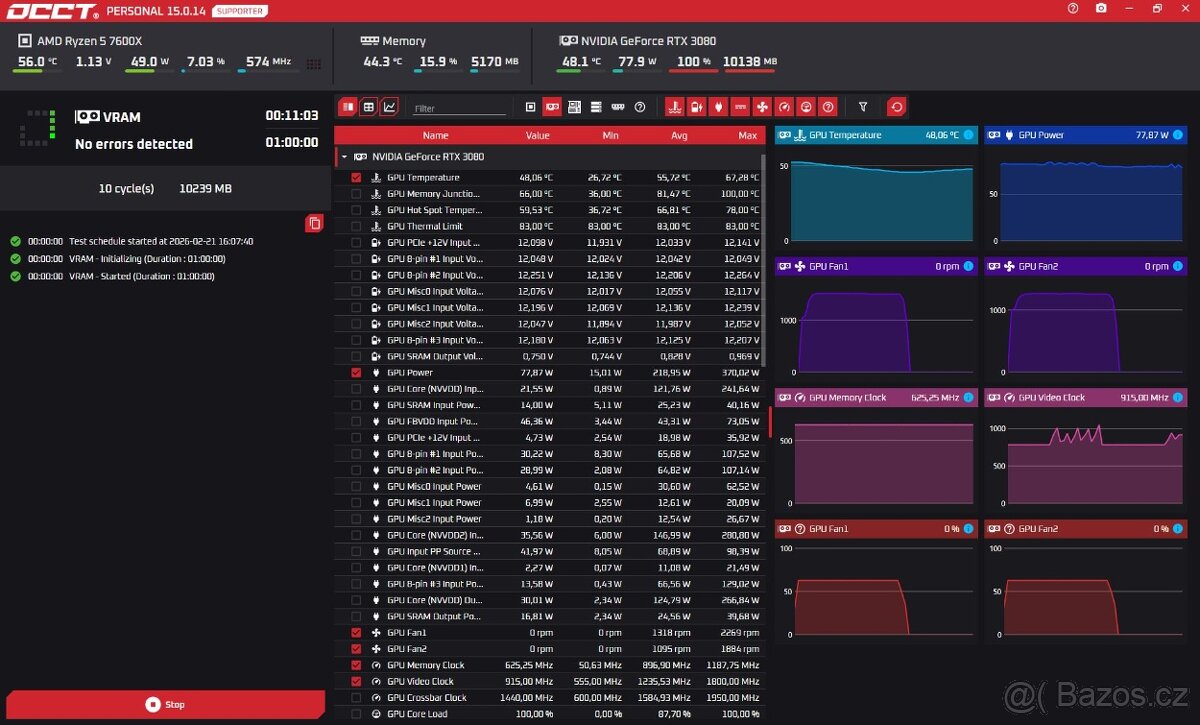This screenshot has width=1200, height=725.
Task: Sort sensors by the Max column header
Action: click(x=747, y=136)
